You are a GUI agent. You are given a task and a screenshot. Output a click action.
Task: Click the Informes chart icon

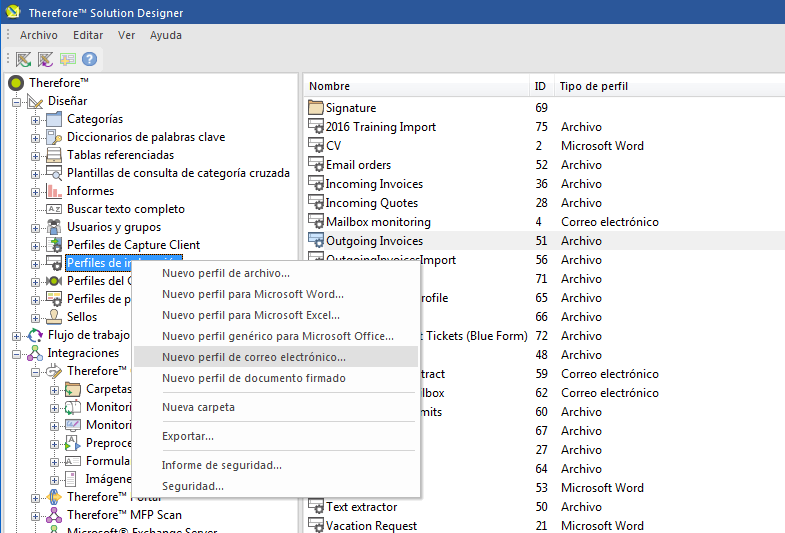click(54, 191)
